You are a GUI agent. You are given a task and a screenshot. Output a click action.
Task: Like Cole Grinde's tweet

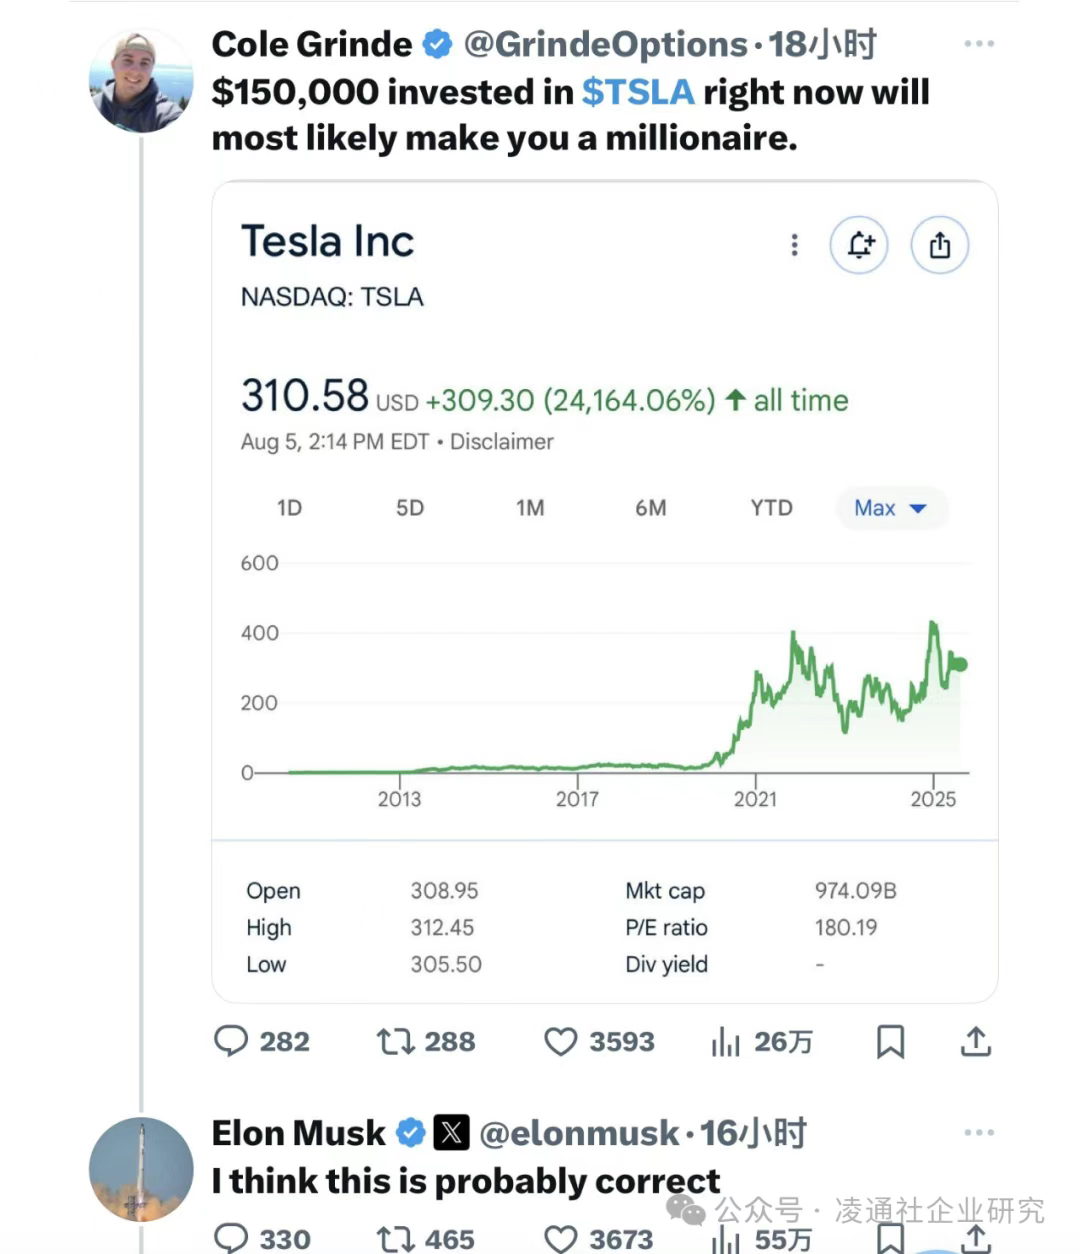click(560, 1042)
